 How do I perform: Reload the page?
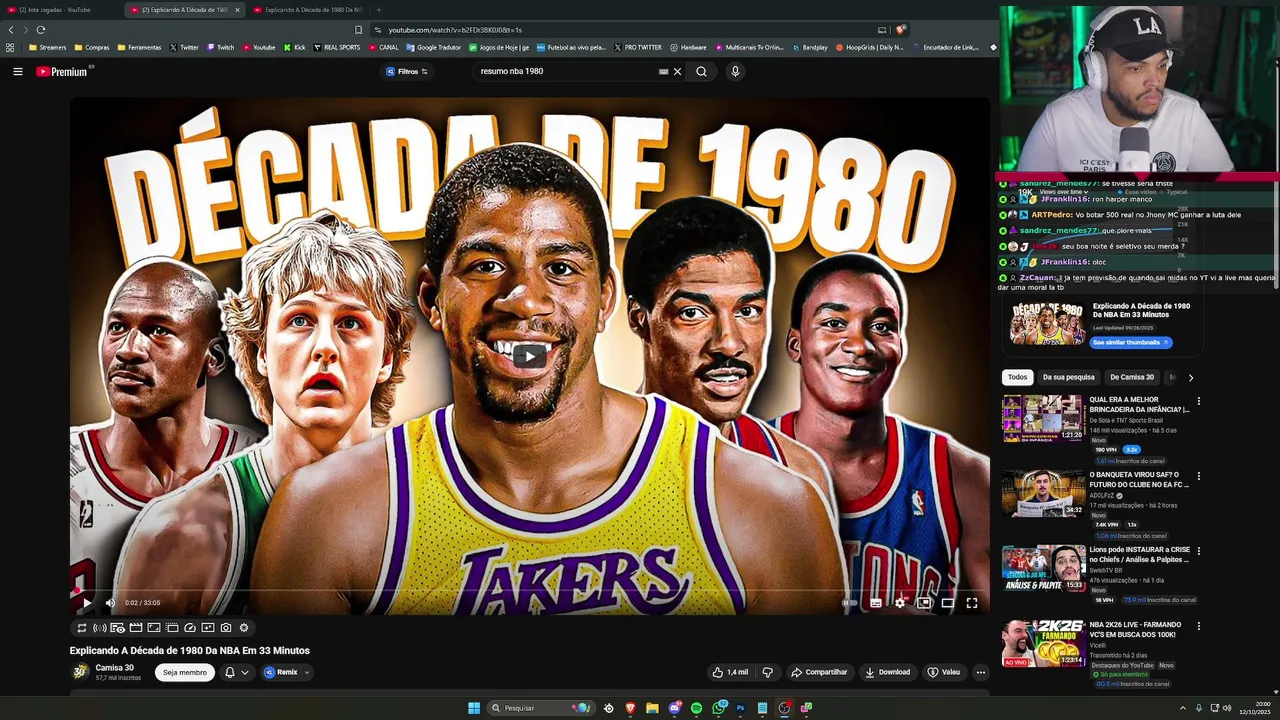click(x=41, y=30)
